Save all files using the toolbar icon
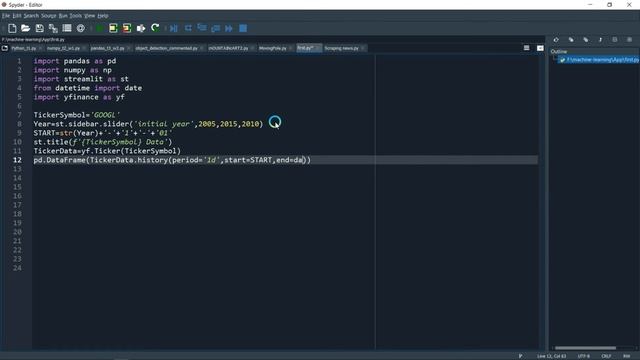 53,28
